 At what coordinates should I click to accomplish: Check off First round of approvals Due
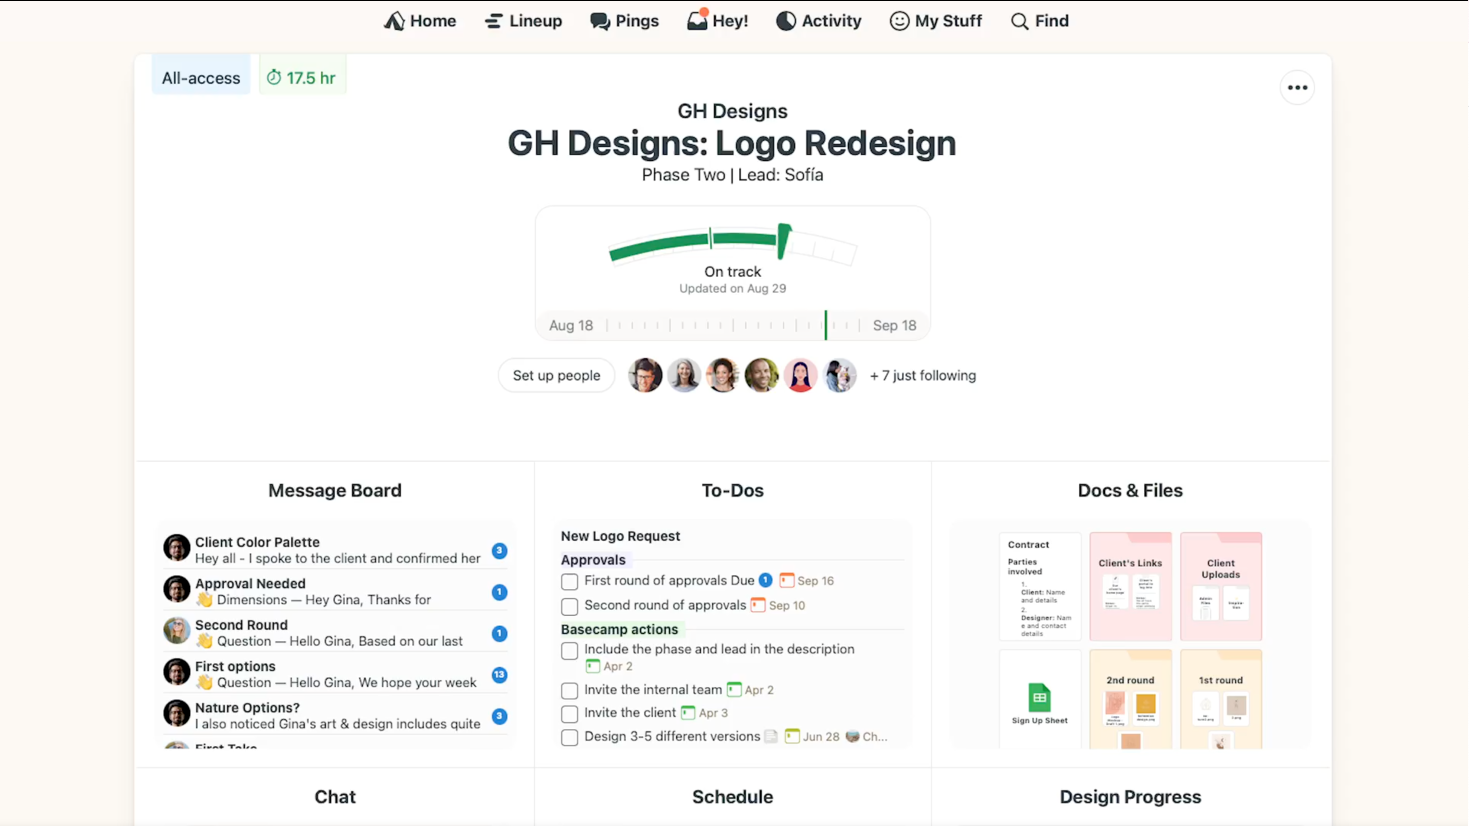(x=570, y=582)
